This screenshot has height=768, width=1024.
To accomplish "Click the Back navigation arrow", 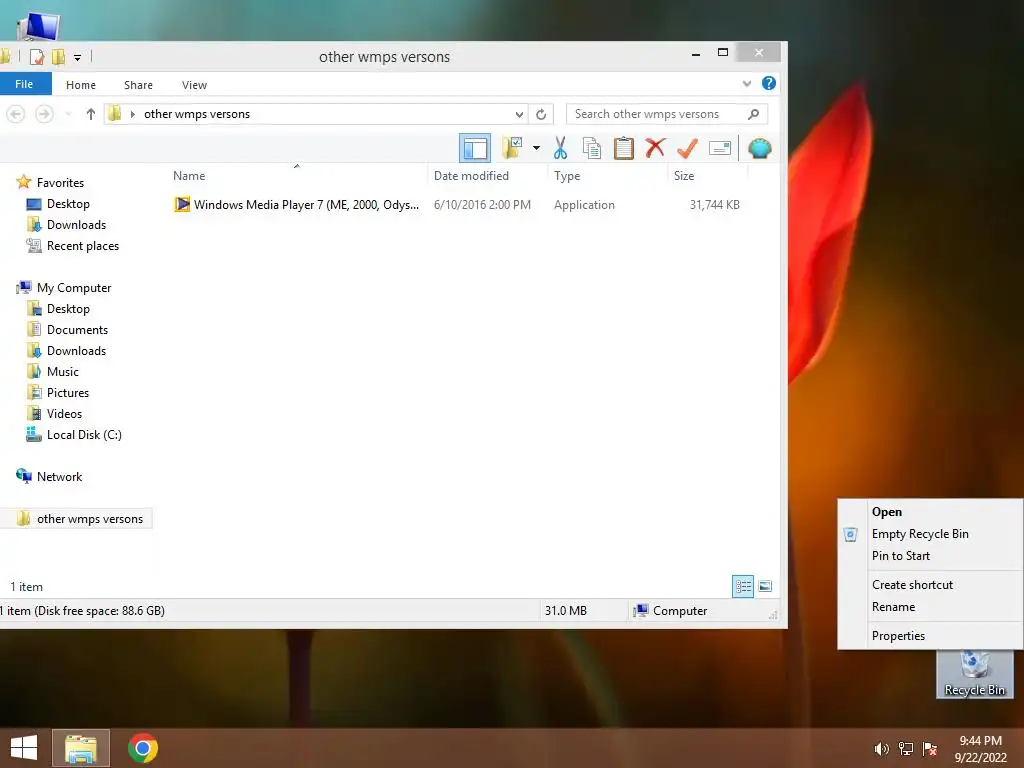I will click(16, 114).
